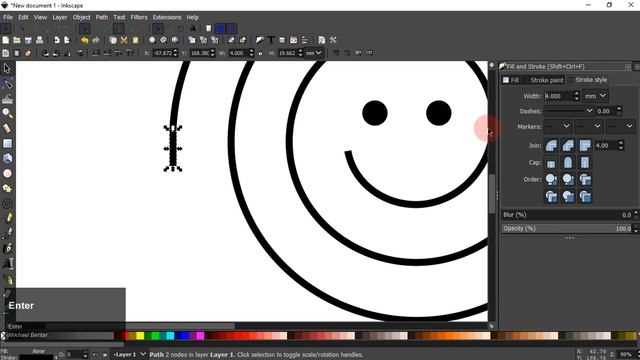The image size is (640, 360).
Task: Click the Cut scissors icon
Action: (x=124, y=40)
